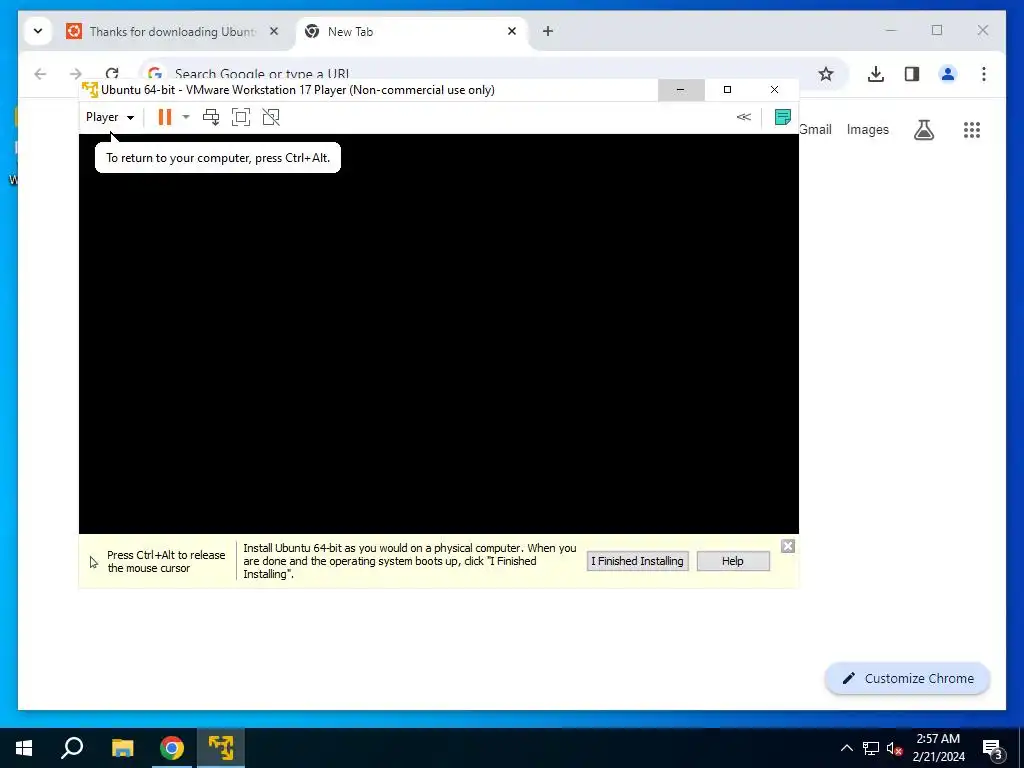This screenshot has width=1024, height=768.
Task: Open Windows Start menu
Action: click(24, 748)
